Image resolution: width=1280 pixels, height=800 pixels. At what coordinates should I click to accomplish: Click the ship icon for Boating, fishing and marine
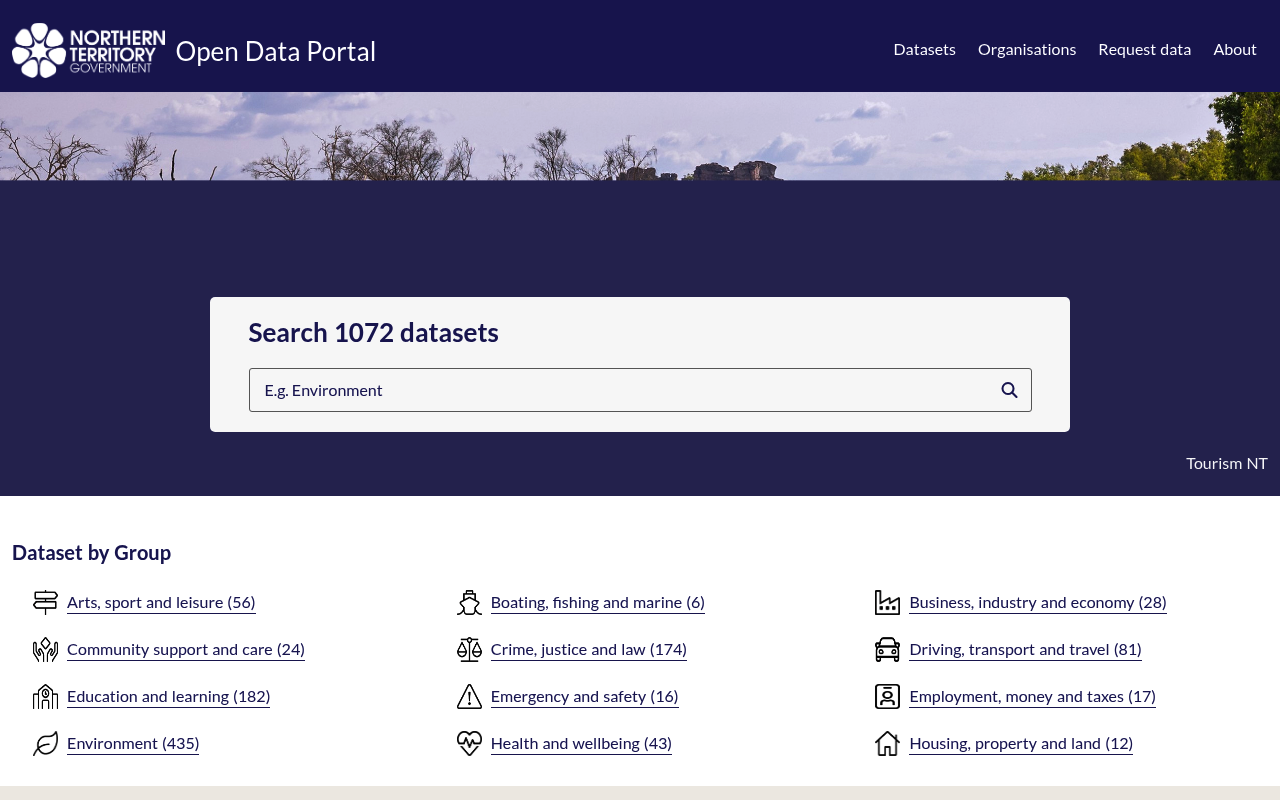469,602
